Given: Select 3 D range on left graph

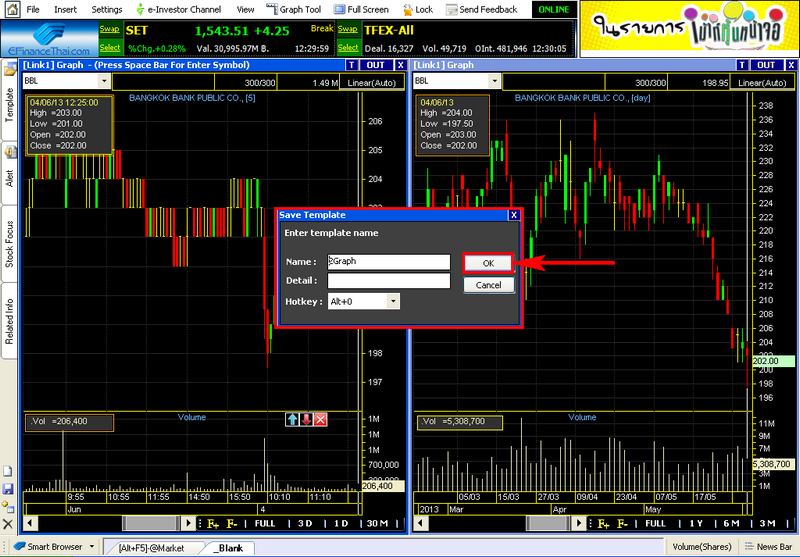Looking at the screenshot, I should [305, 523].
